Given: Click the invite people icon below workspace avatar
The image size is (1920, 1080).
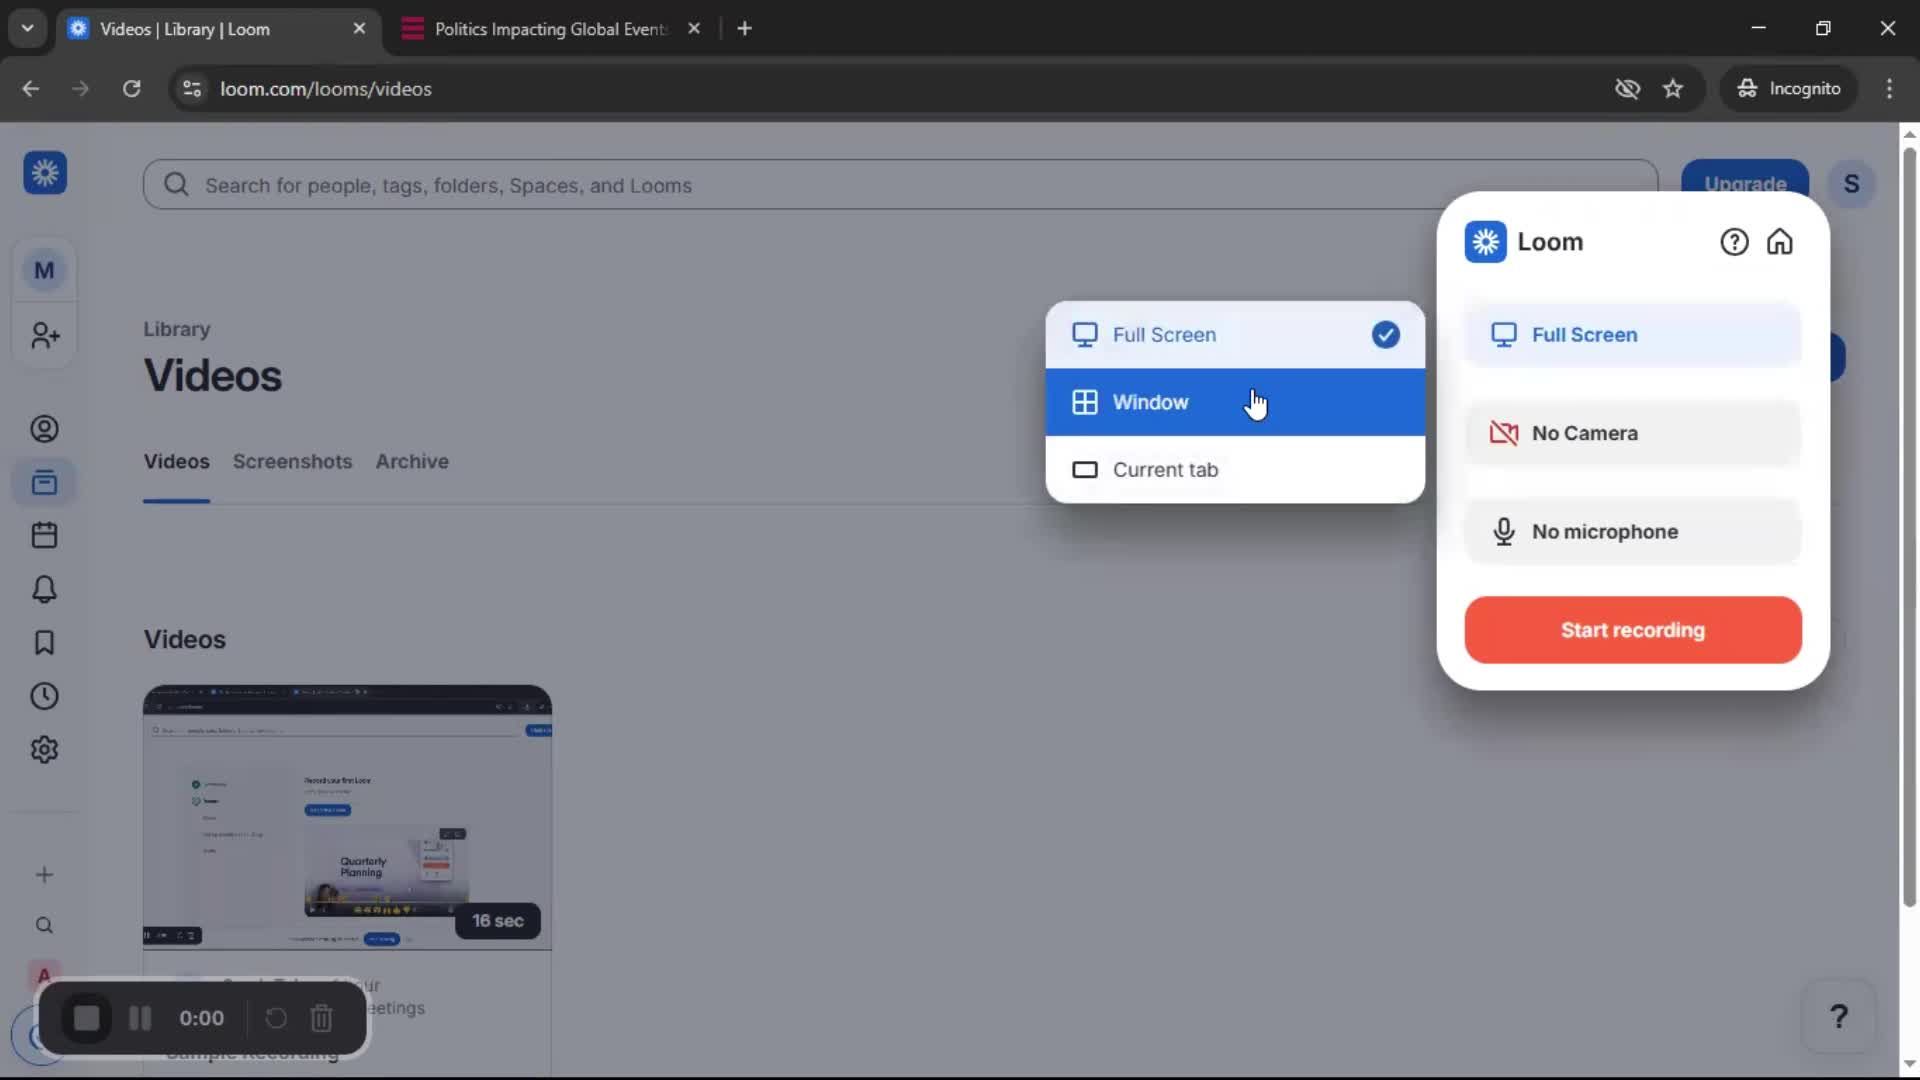Looking at the screenshot, I should pyautogui.click(x=44, y=336).
